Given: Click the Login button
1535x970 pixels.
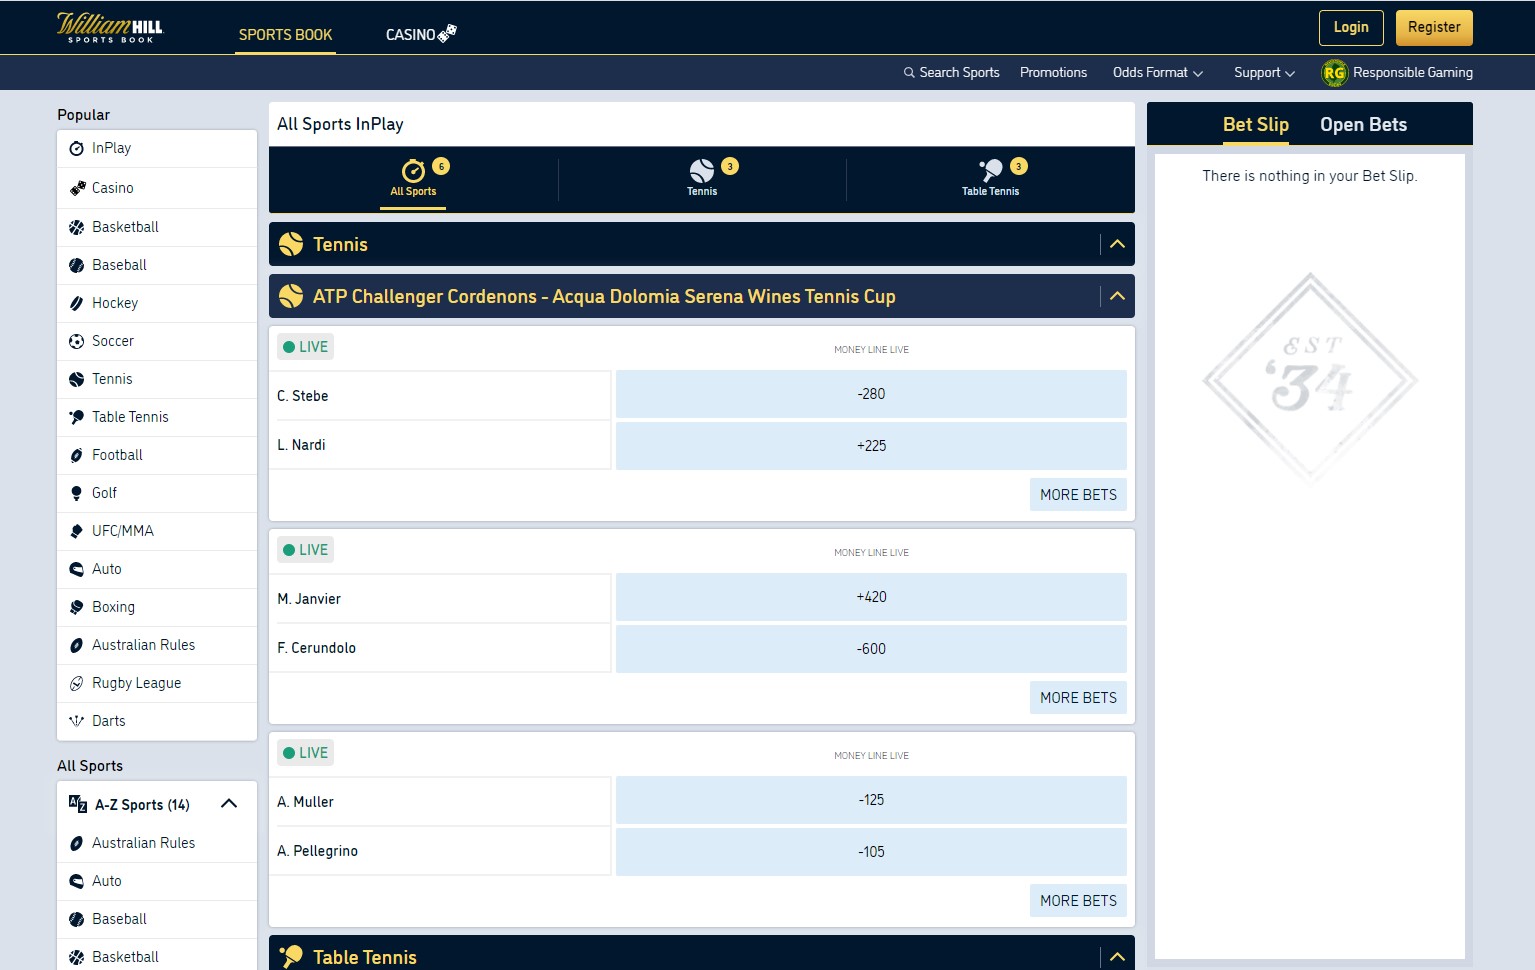Looking at the screenshot, I should coord(1351,28).
